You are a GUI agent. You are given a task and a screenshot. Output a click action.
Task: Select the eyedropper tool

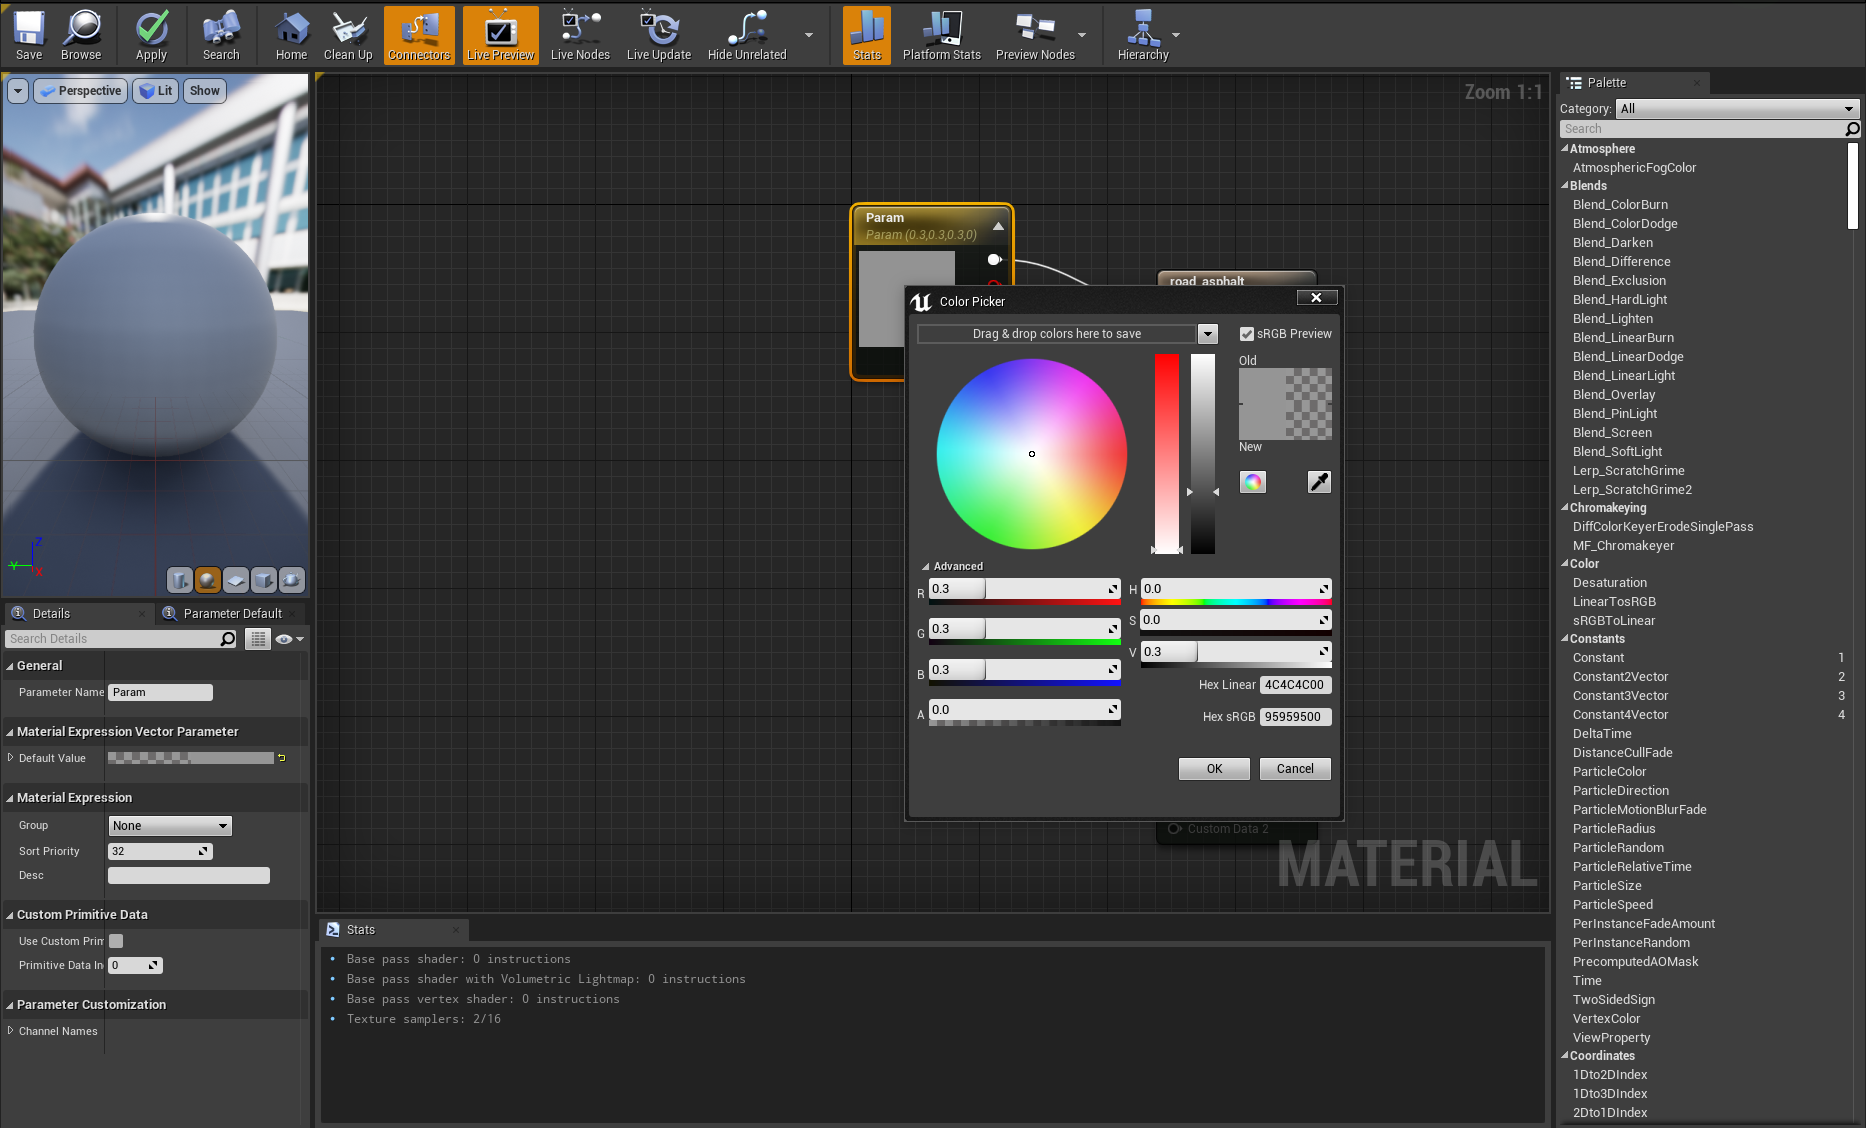click(x=1319, y=482)
